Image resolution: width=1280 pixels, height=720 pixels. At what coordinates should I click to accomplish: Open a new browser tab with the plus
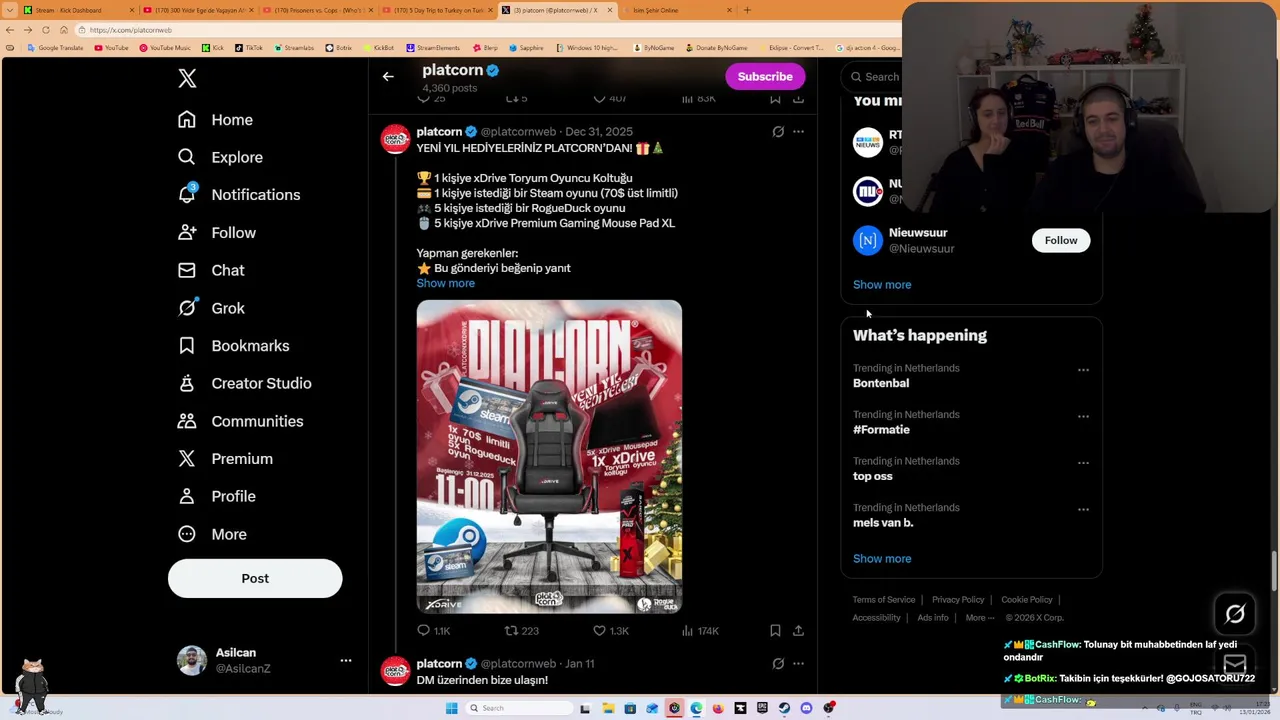click(747, 10)
